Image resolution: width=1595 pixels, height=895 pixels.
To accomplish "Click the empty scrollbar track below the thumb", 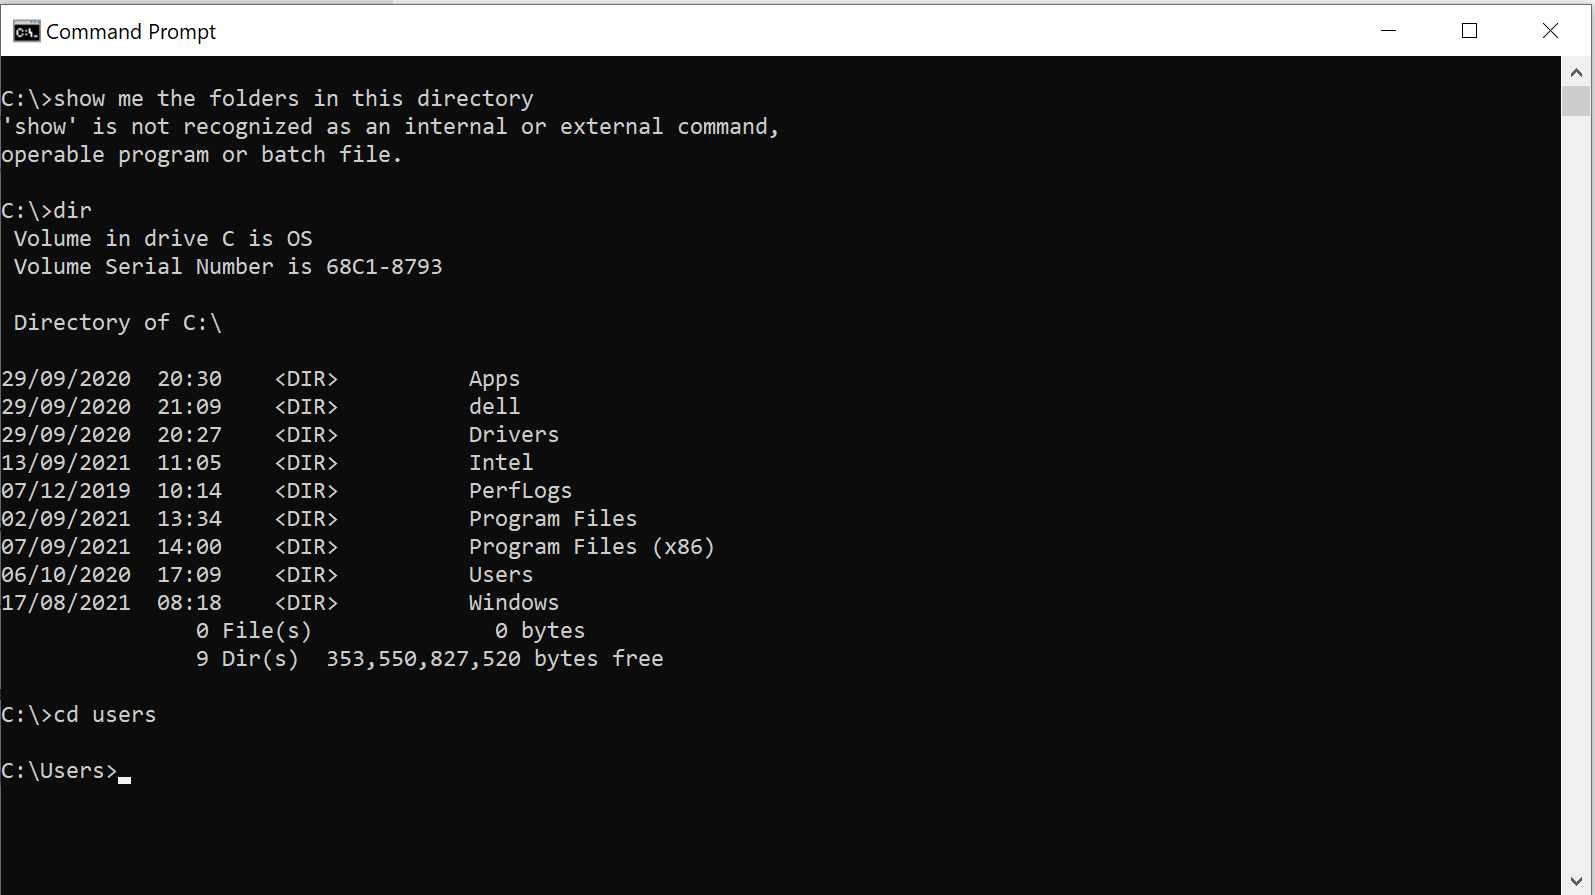I will tap(1576, 500).
